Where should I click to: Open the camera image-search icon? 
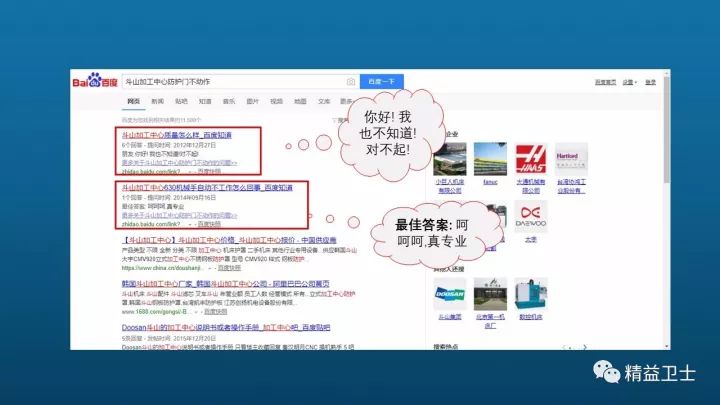(351, 82)
